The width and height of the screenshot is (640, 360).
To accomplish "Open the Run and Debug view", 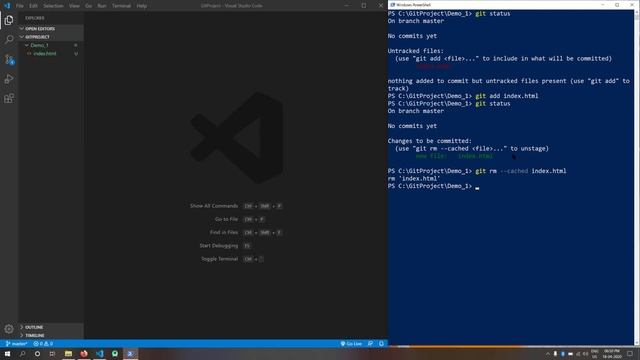I will [9, 79].
